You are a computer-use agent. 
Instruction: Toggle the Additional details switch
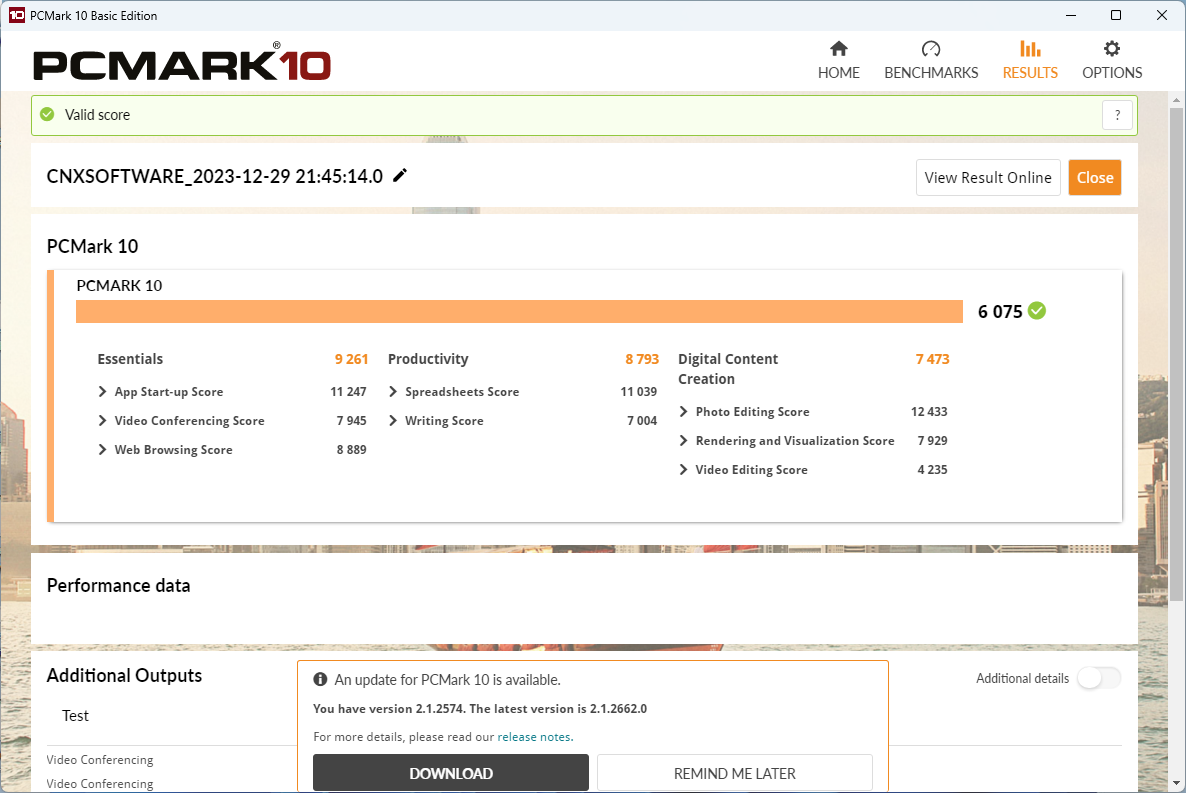tap(1099, 678)
